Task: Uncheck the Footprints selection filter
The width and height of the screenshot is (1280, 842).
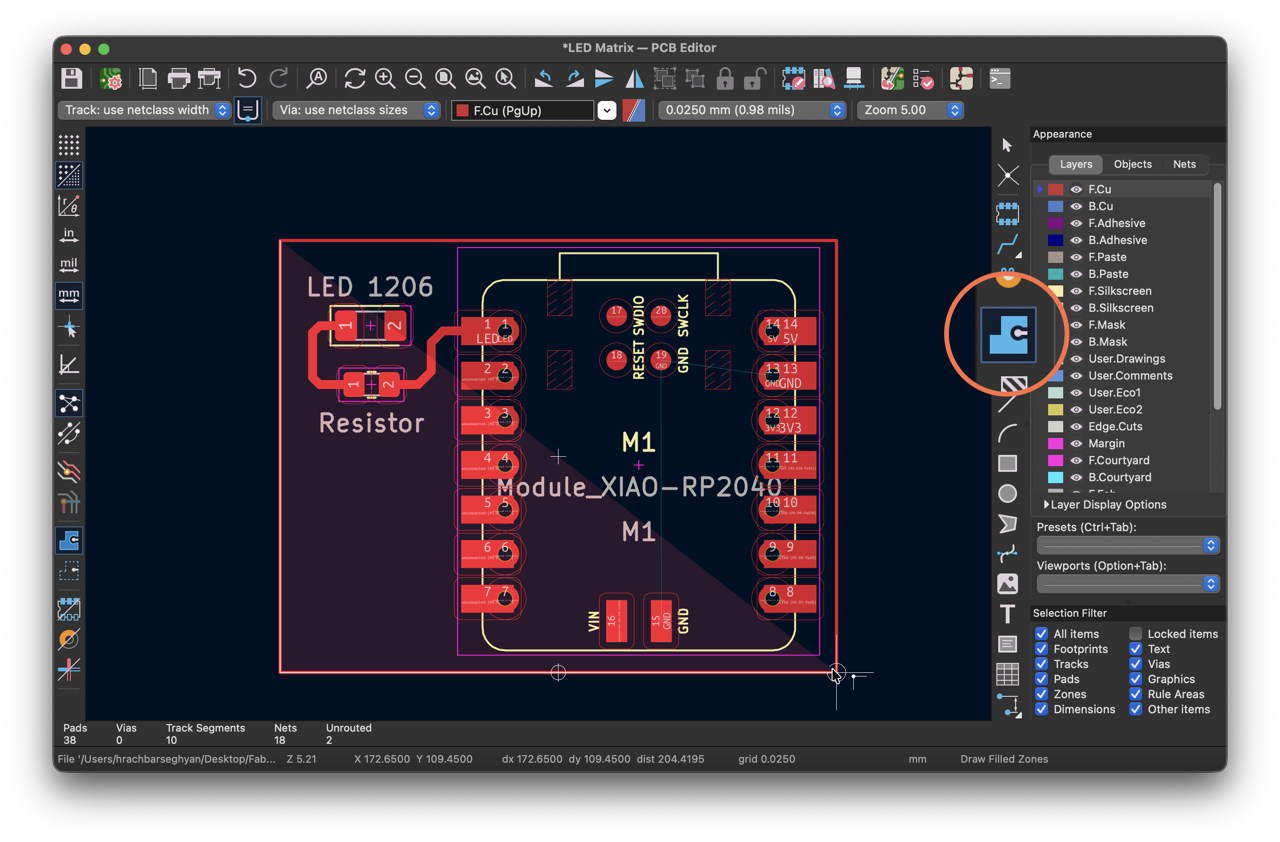Action: [1042, 649]
